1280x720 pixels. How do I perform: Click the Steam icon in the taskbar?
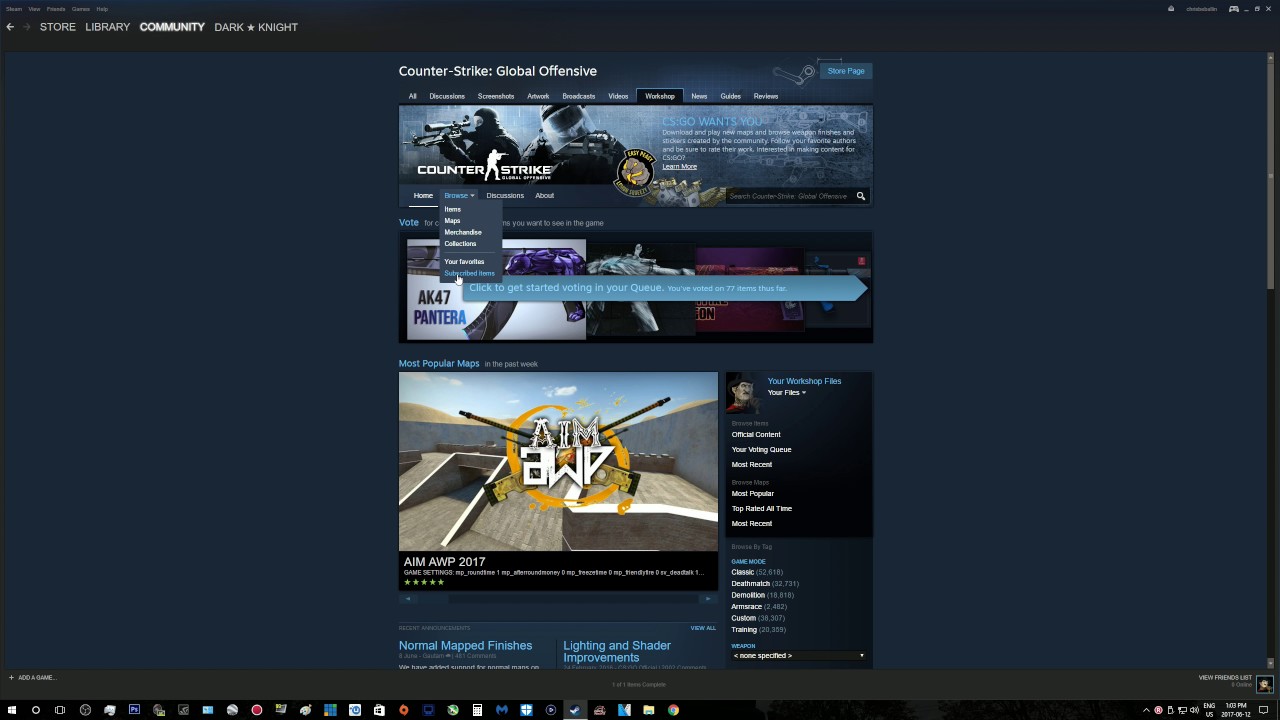coord(575,710)
